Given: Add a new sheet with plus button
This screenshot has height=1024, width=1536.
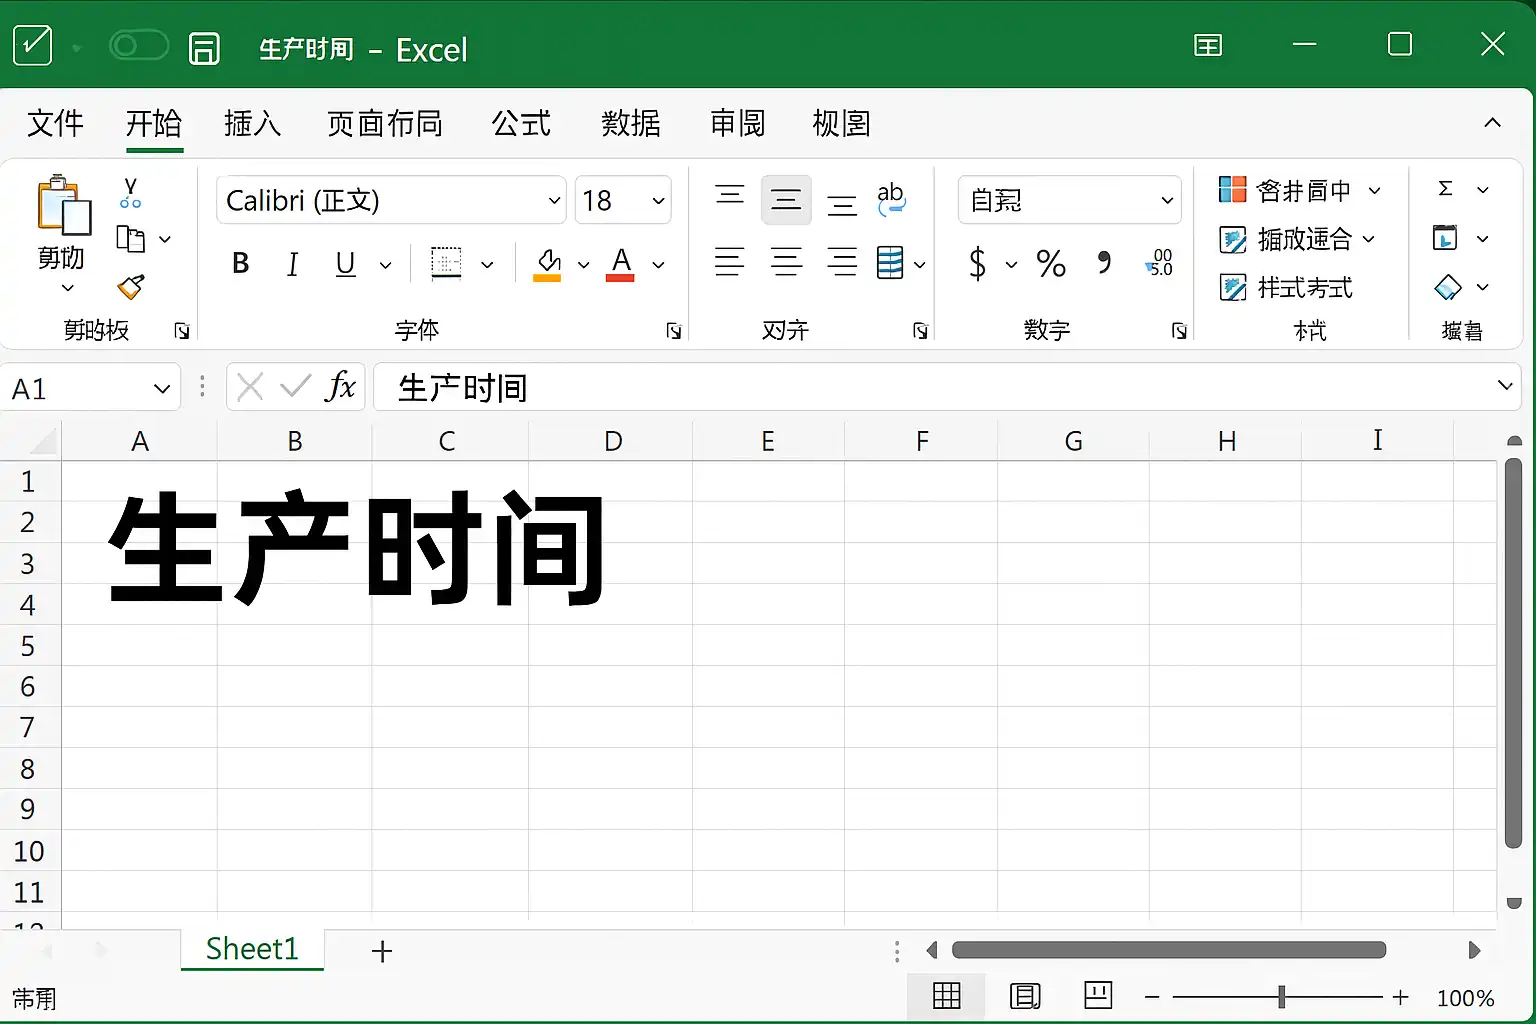Looking at the screenshot, I should click(x=381, y=951).
